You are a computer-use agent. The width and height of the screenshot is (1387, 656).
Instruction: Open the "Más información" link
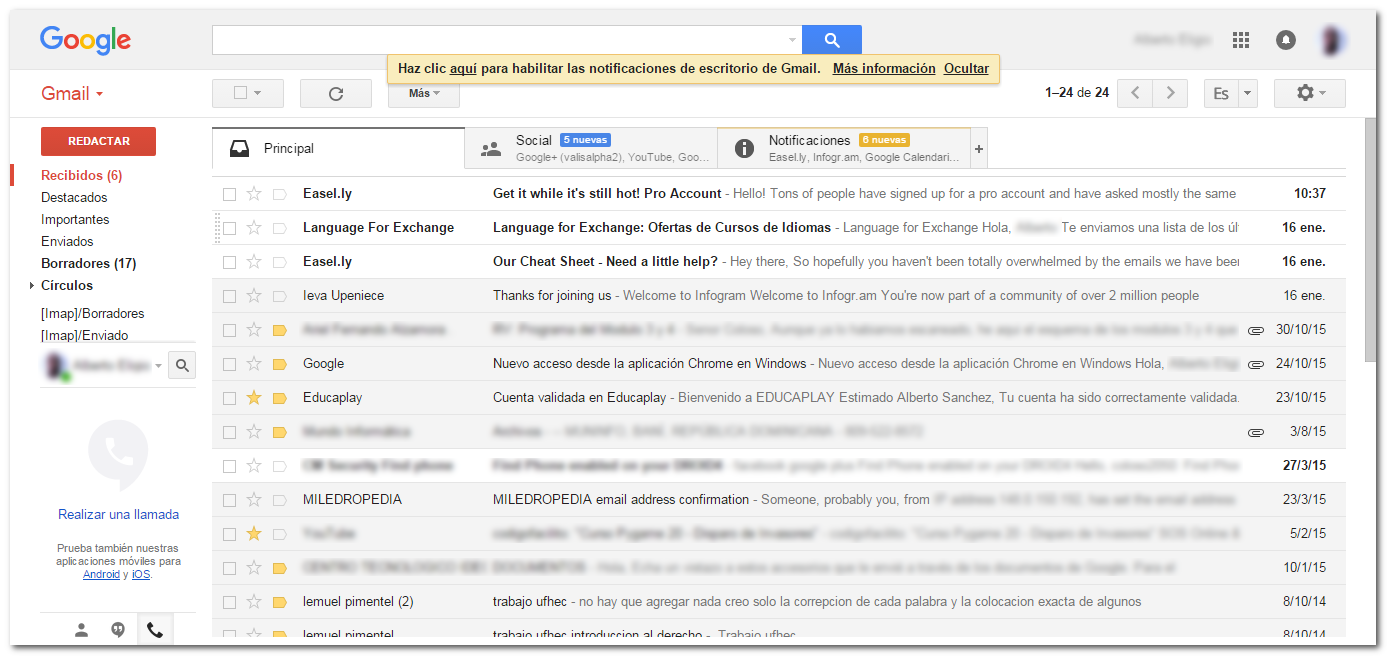click(x=884, y=68)
